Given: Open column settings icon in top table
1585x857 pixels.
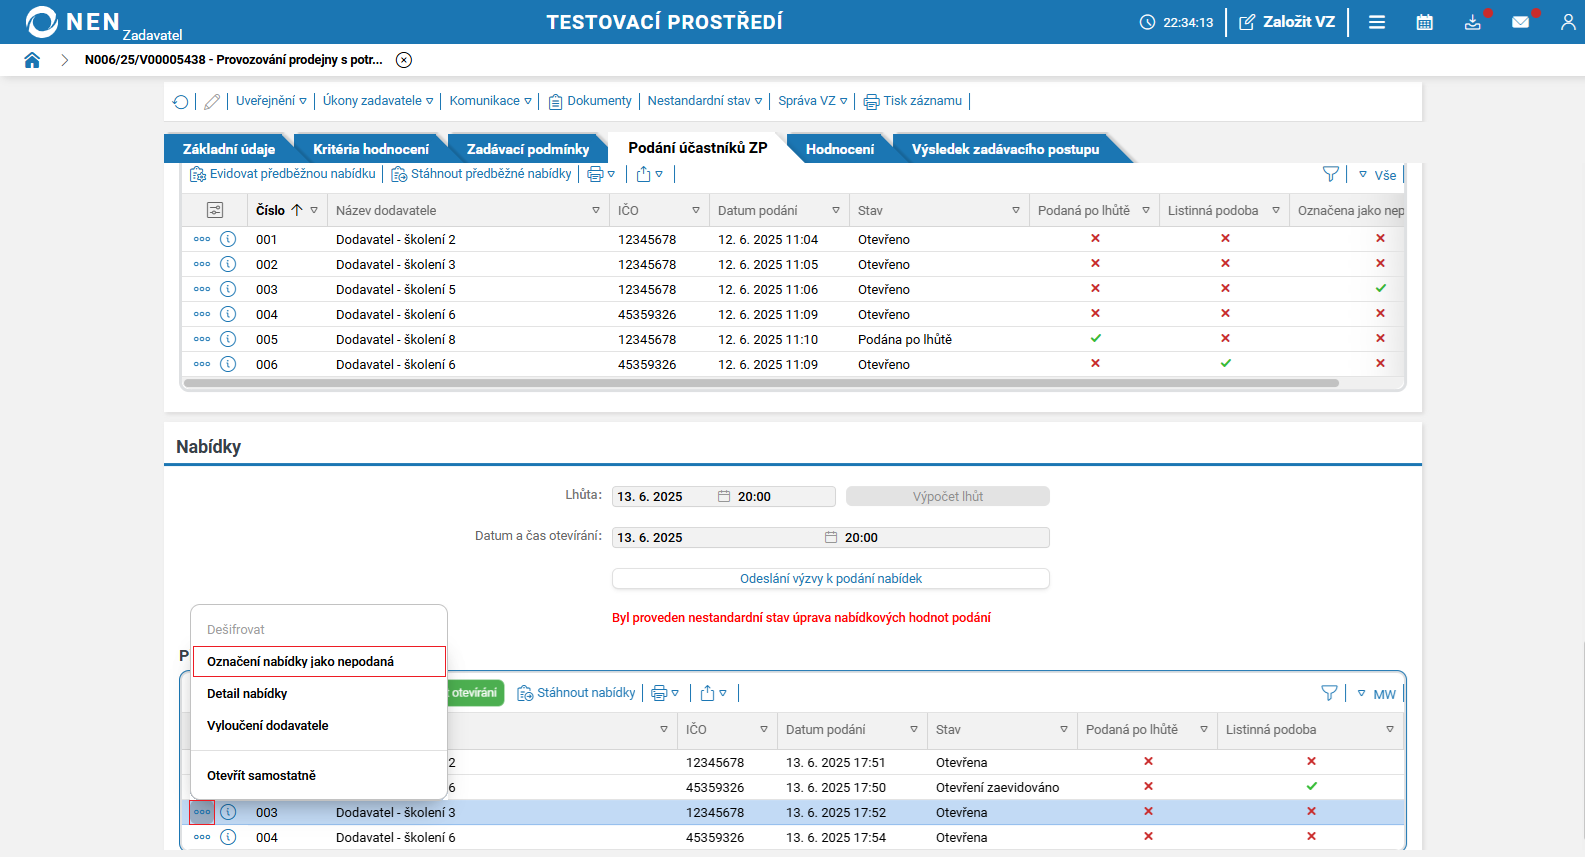Looking at the screenshot, I should 215,210.
